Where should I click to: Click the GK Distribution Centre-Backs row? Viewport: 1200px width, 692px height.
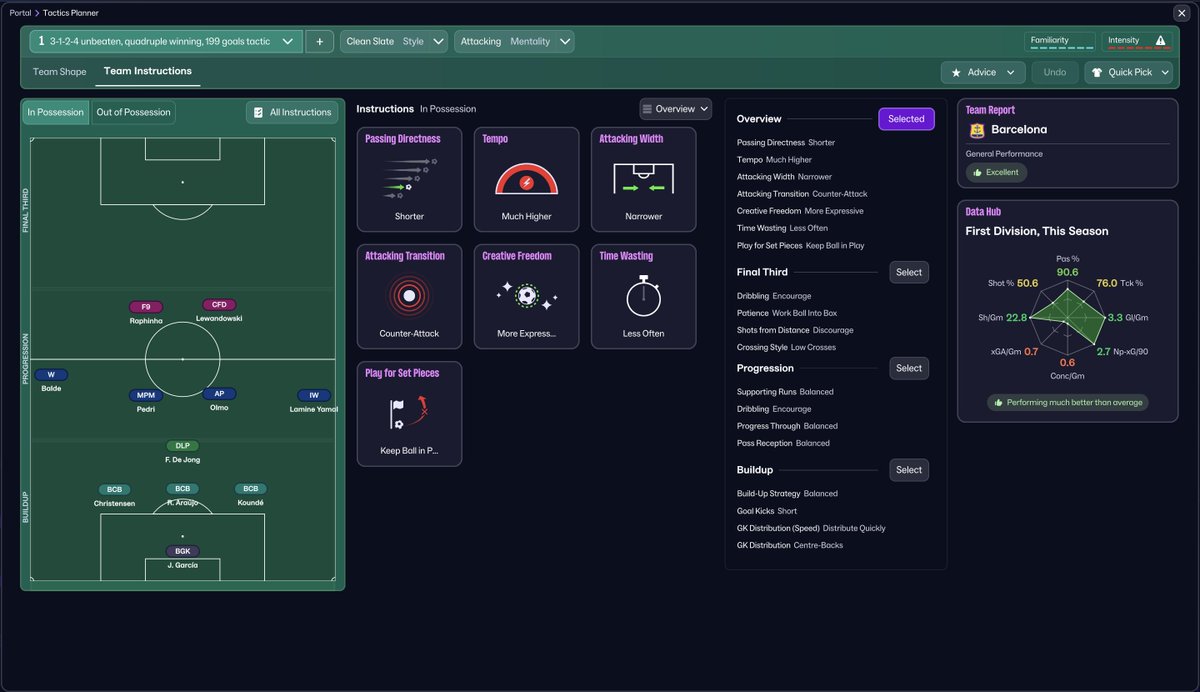click(791, 545)
